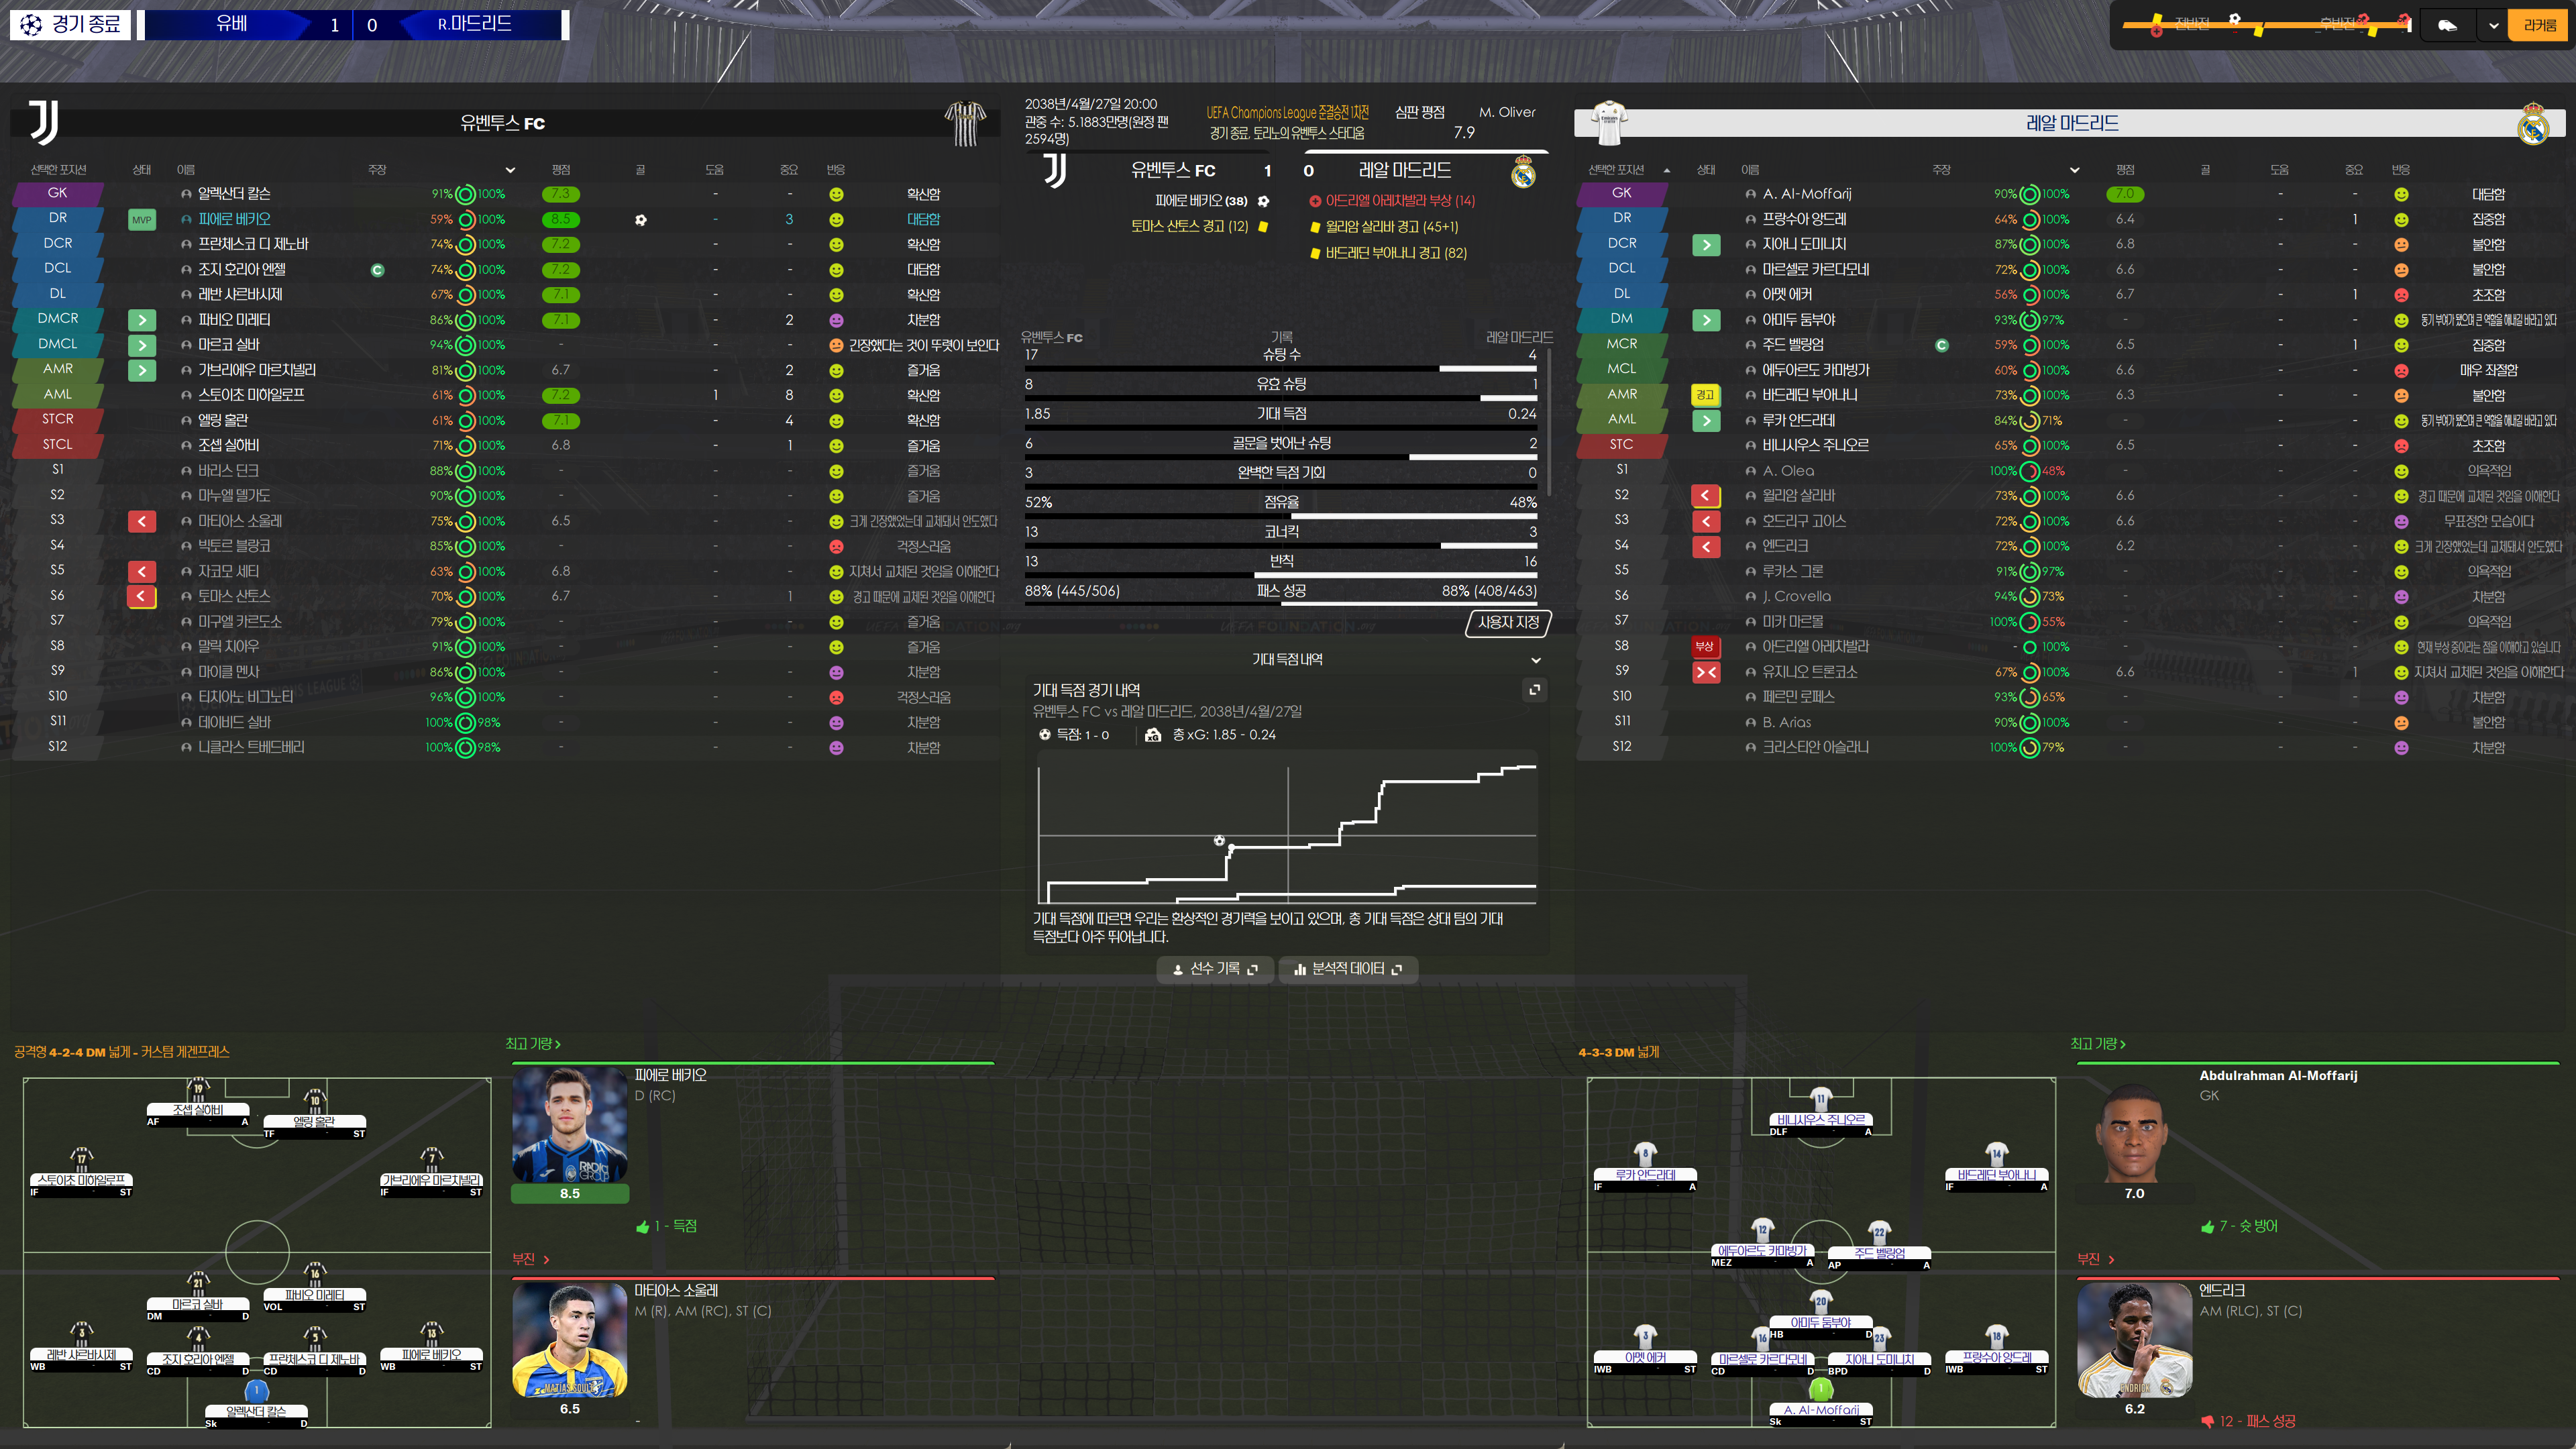Viewport: 2576px width, 1449px height.
Task: Open the 분석적 데이터 popout button
Action: (x=1348, y=969)
